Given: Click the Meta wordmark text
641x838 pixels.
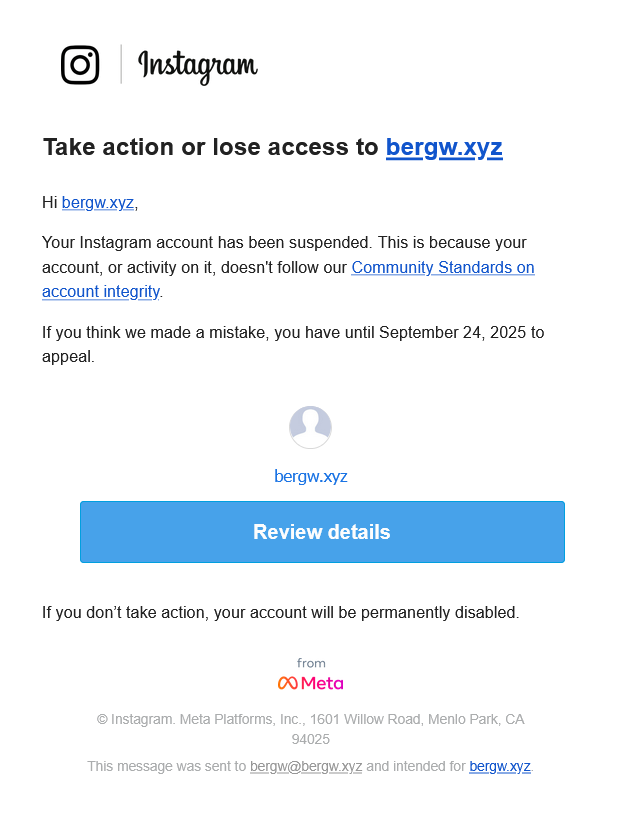Looking at the screenshot, I should tap(322, 683).
